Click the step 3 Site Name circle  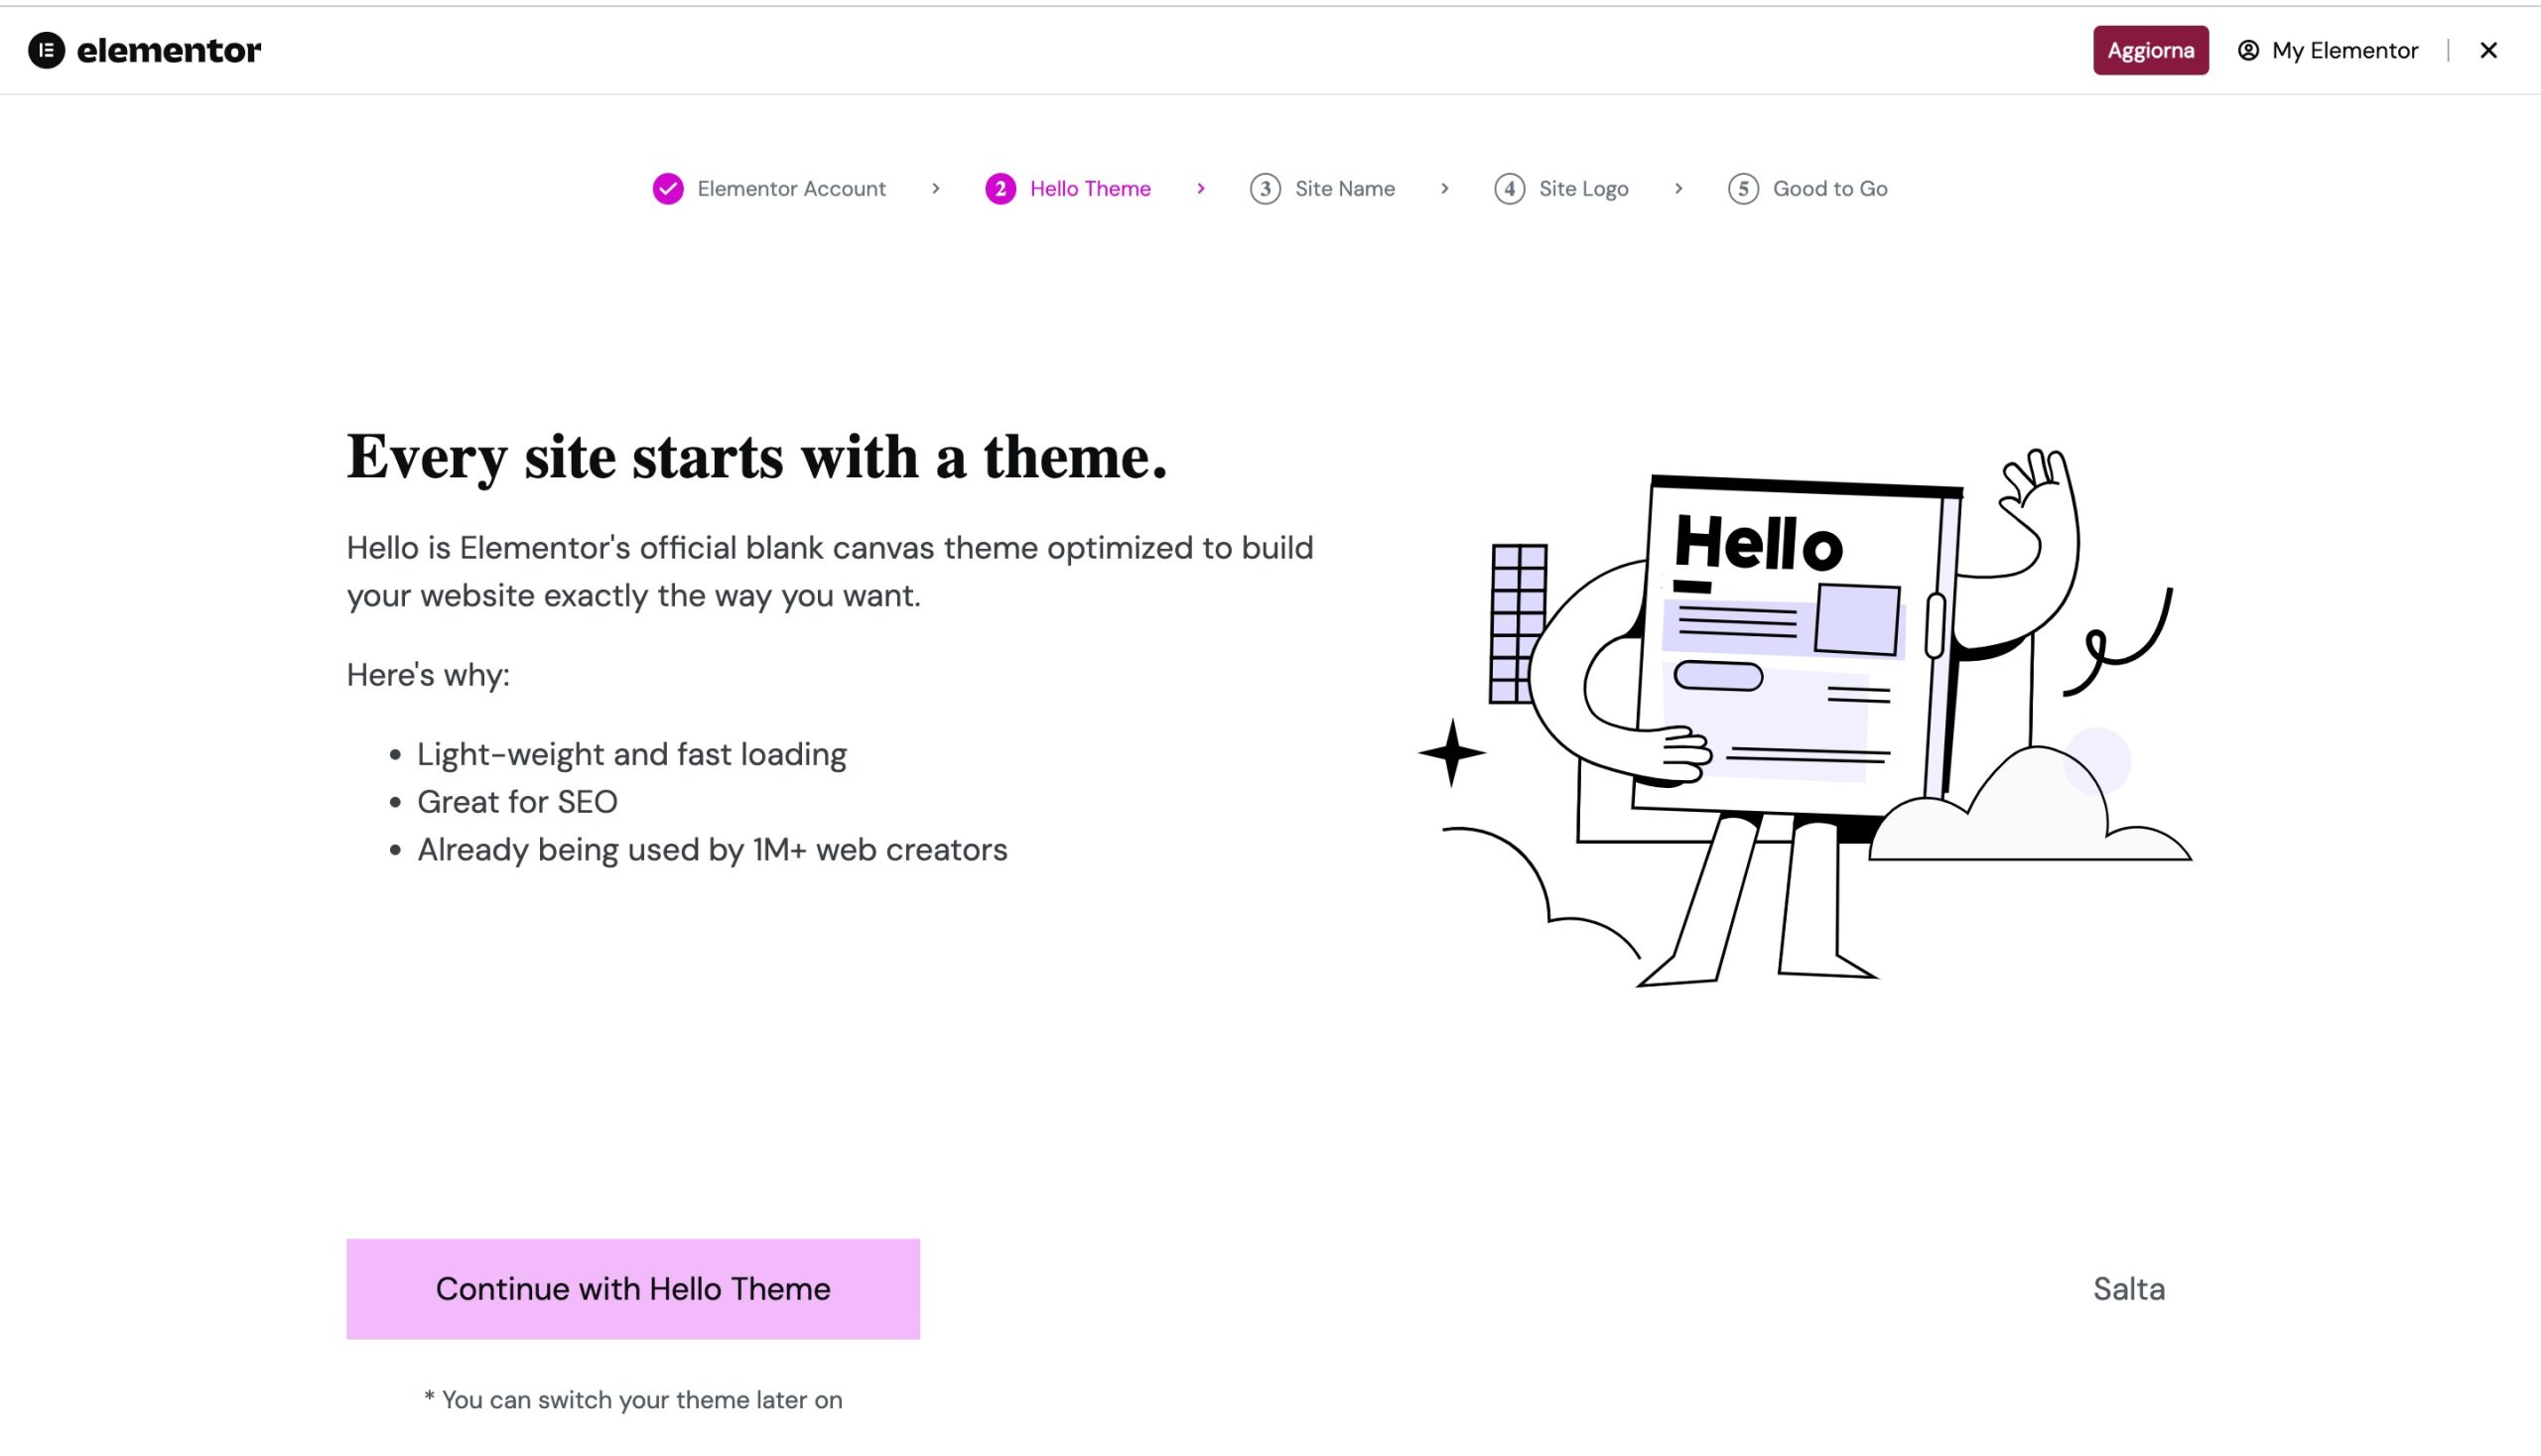click(x=1265, y=189)
